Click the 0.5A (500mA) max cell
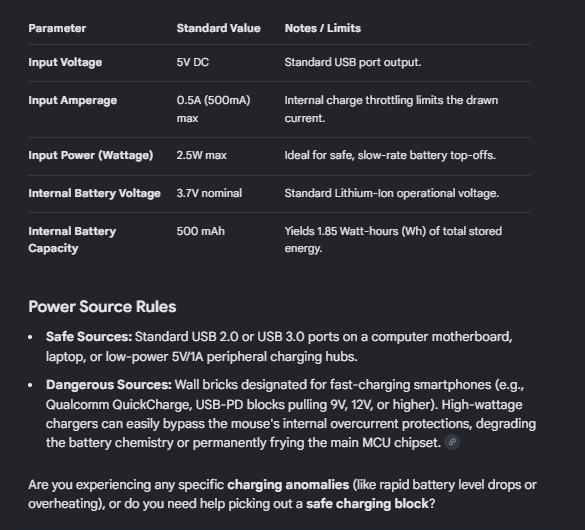The image size is (585, 530). [213, 109]
